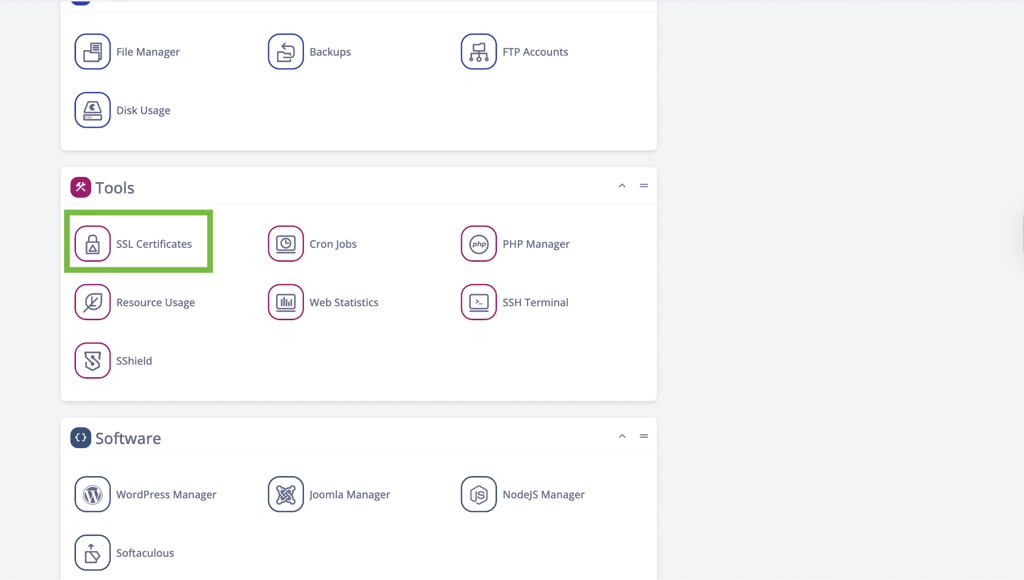Open the SShield icon
The height and width of the screenshot is (580, 1024).
[92, 361]
